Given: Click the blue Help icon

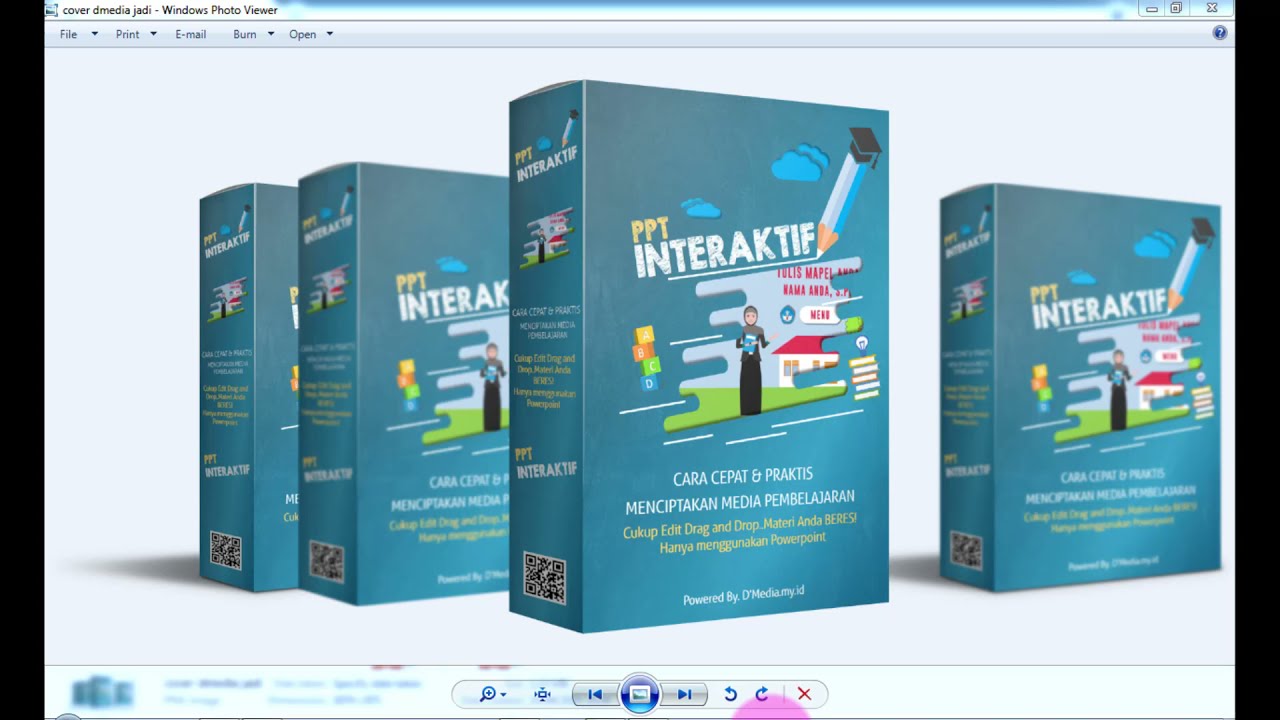Looking at the screenshot, I should point(1220,33).
